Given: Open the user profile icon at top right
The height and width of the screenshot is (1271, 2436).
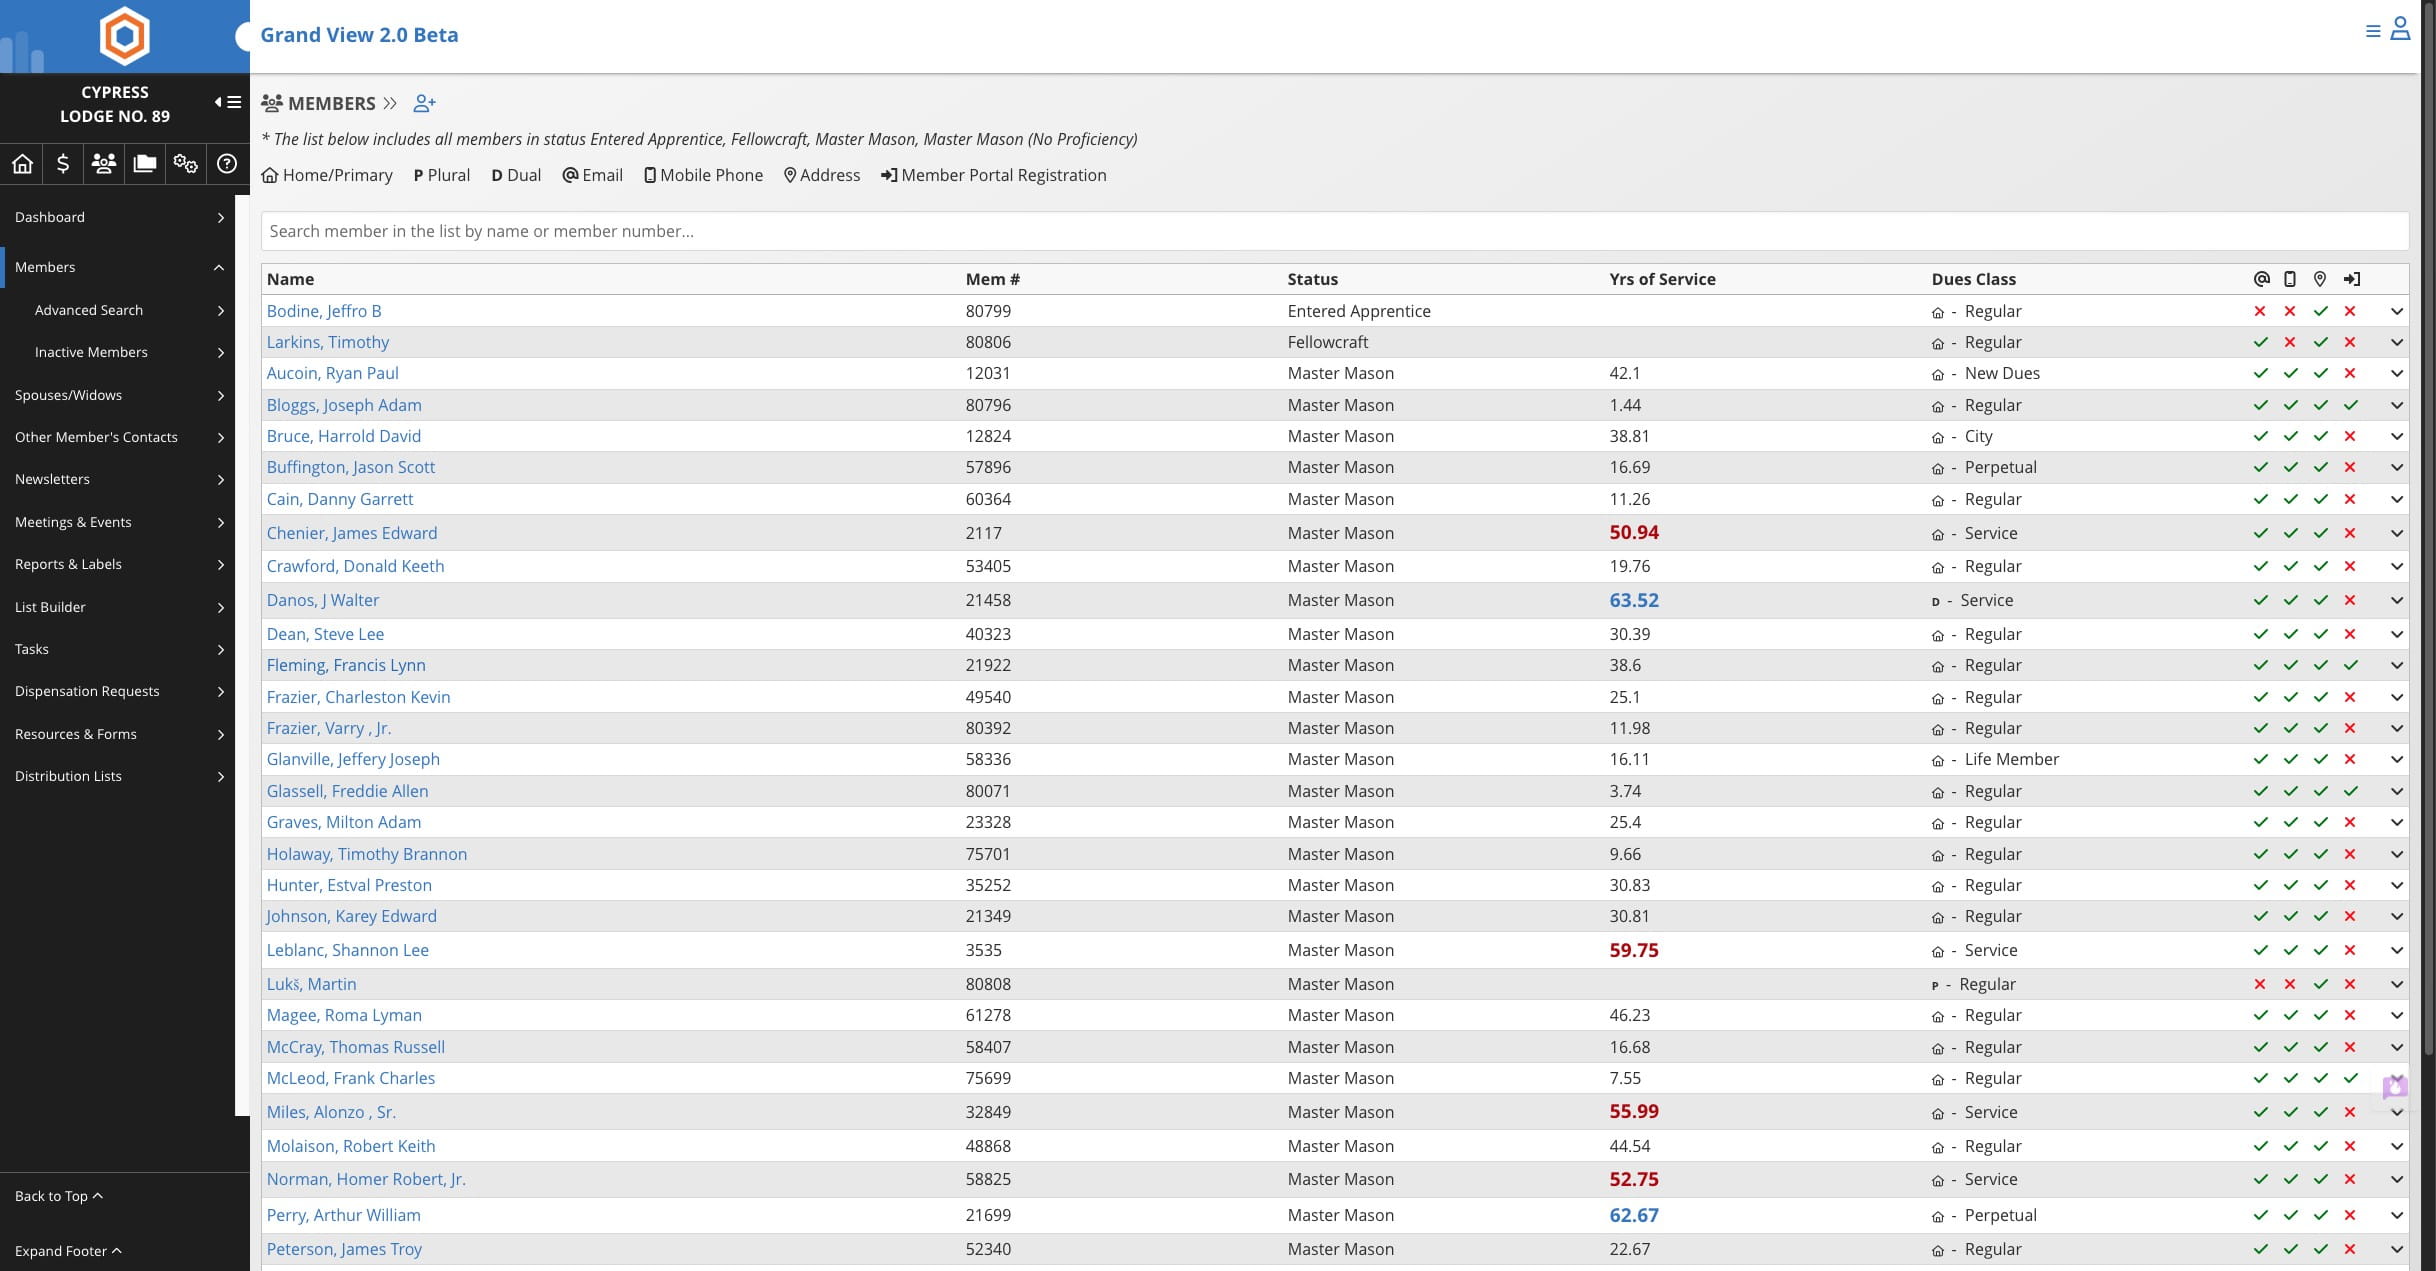Looking at the screenshot, I should point(2400,29).
